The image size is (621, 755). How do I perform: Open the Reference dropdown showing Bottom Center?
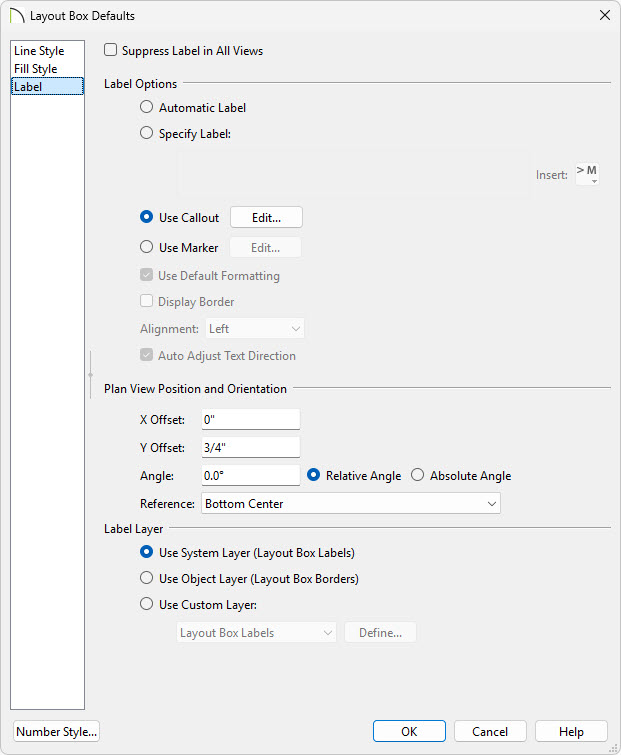tap(351, 504)
